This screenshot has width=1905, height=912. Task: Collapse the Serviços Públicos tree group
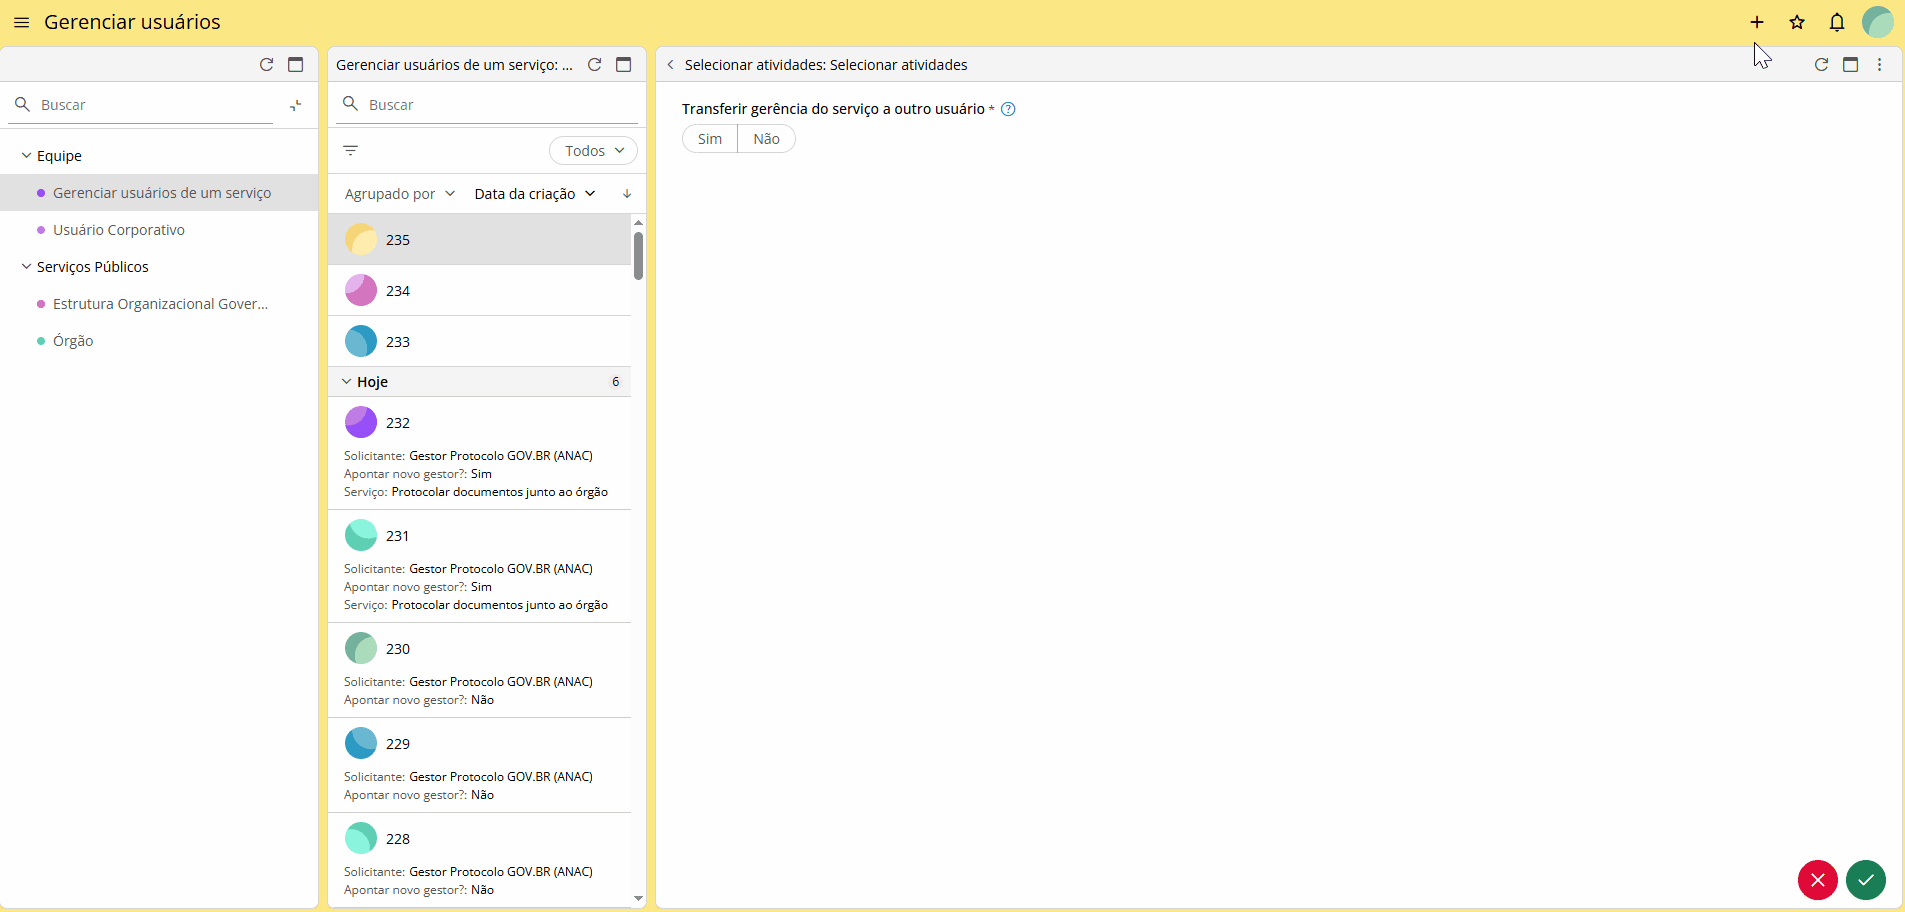tap(26, 267)
